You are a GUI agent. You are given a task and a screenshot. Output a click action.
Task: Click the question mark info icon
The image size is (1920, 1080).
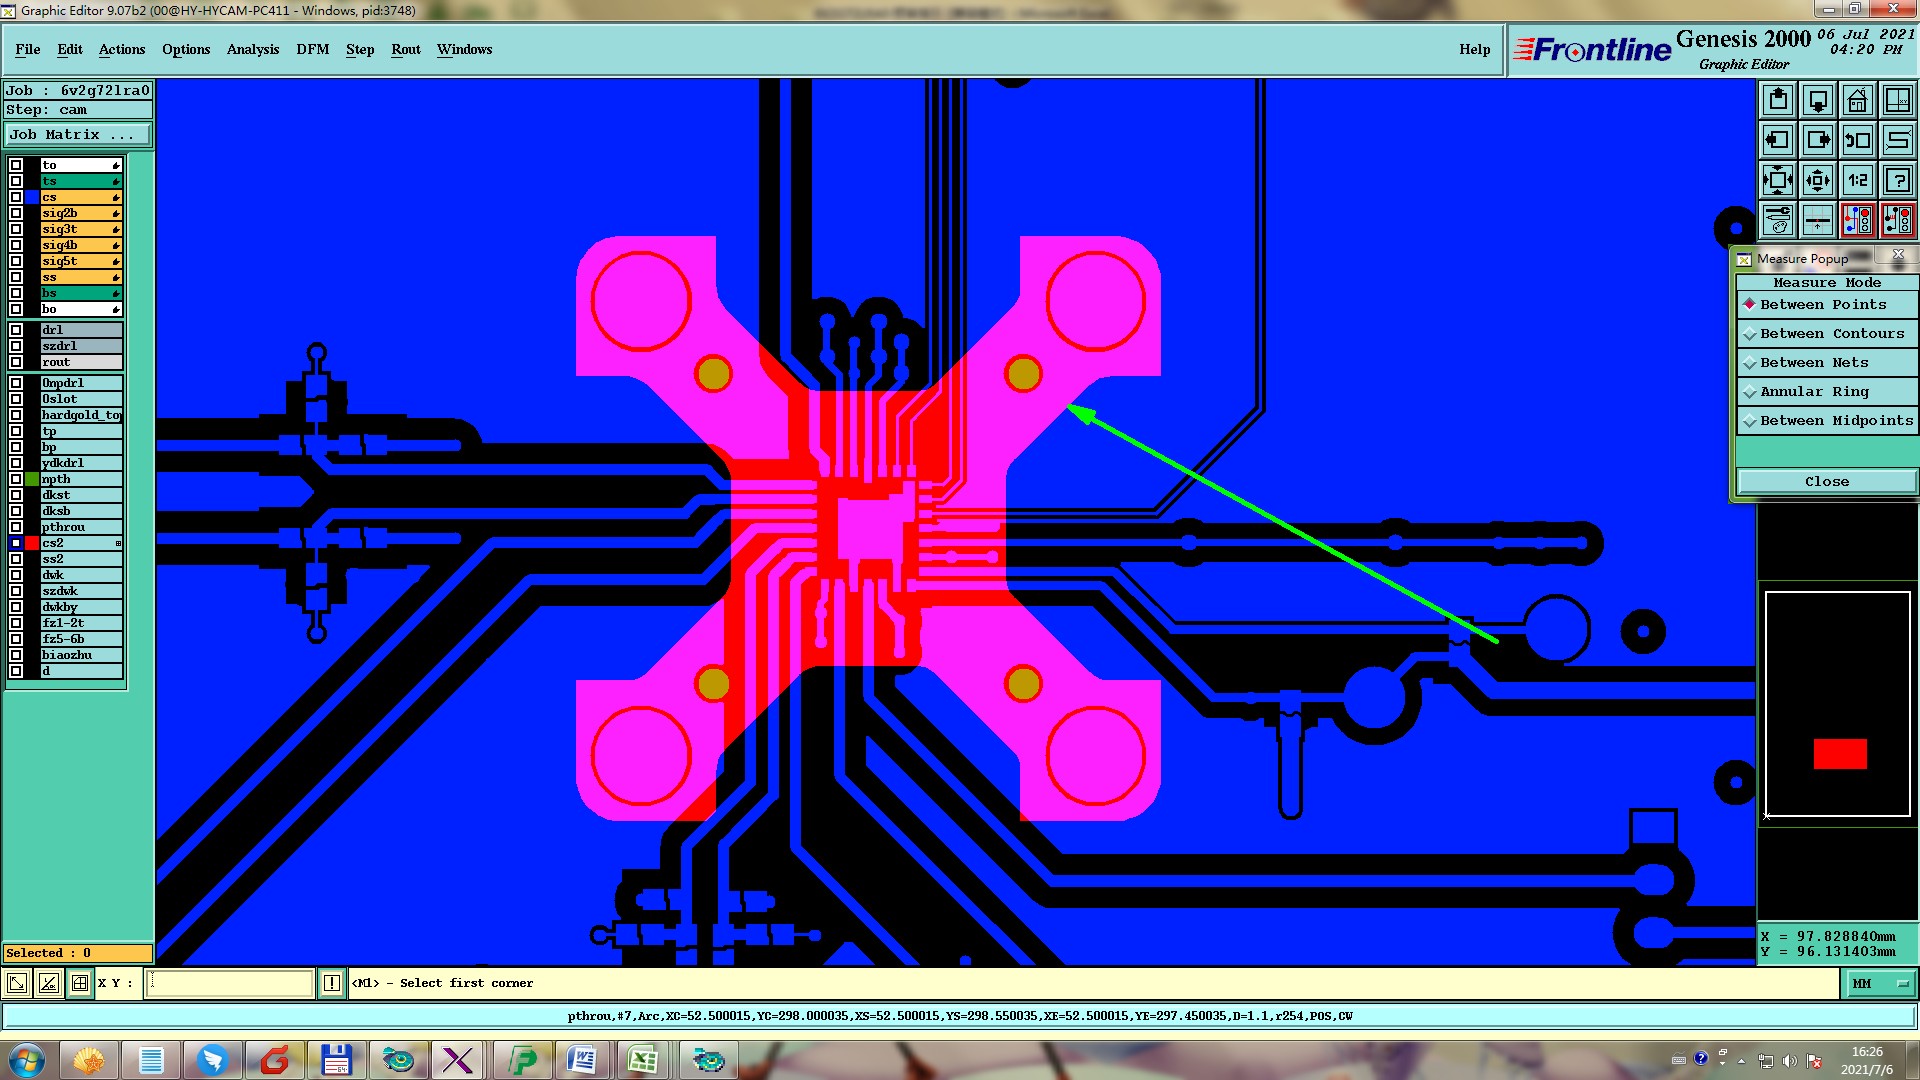(x=1897, y=180)
